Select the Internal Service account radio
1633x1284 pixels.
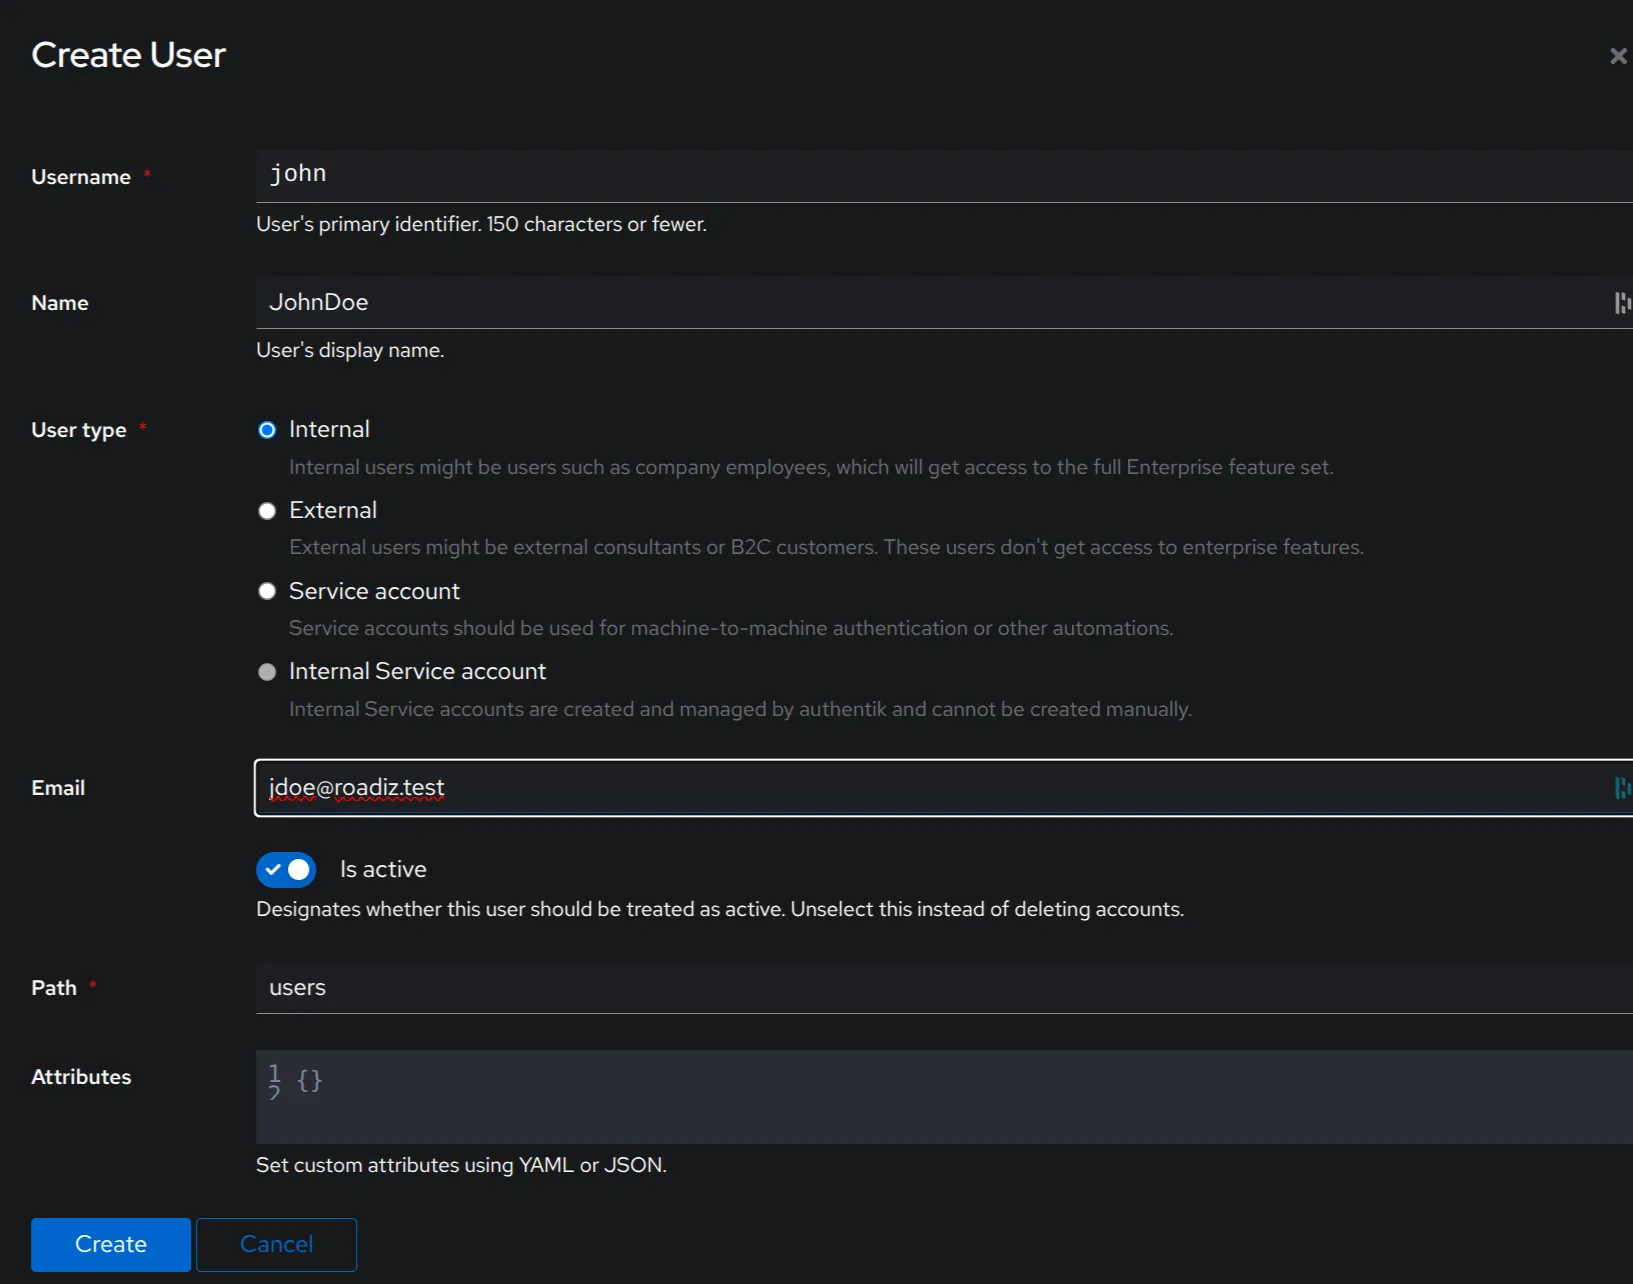(x=267, y=672)
